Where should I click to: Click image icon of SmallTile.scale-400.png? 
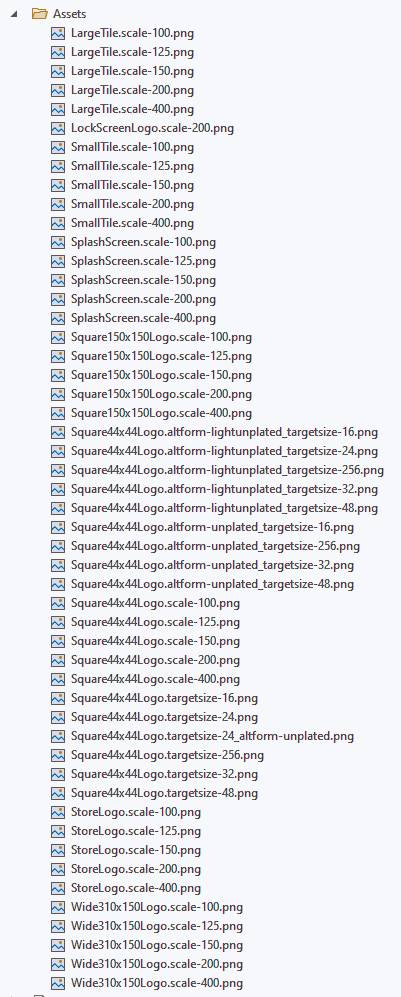click(x=58, y=223)
